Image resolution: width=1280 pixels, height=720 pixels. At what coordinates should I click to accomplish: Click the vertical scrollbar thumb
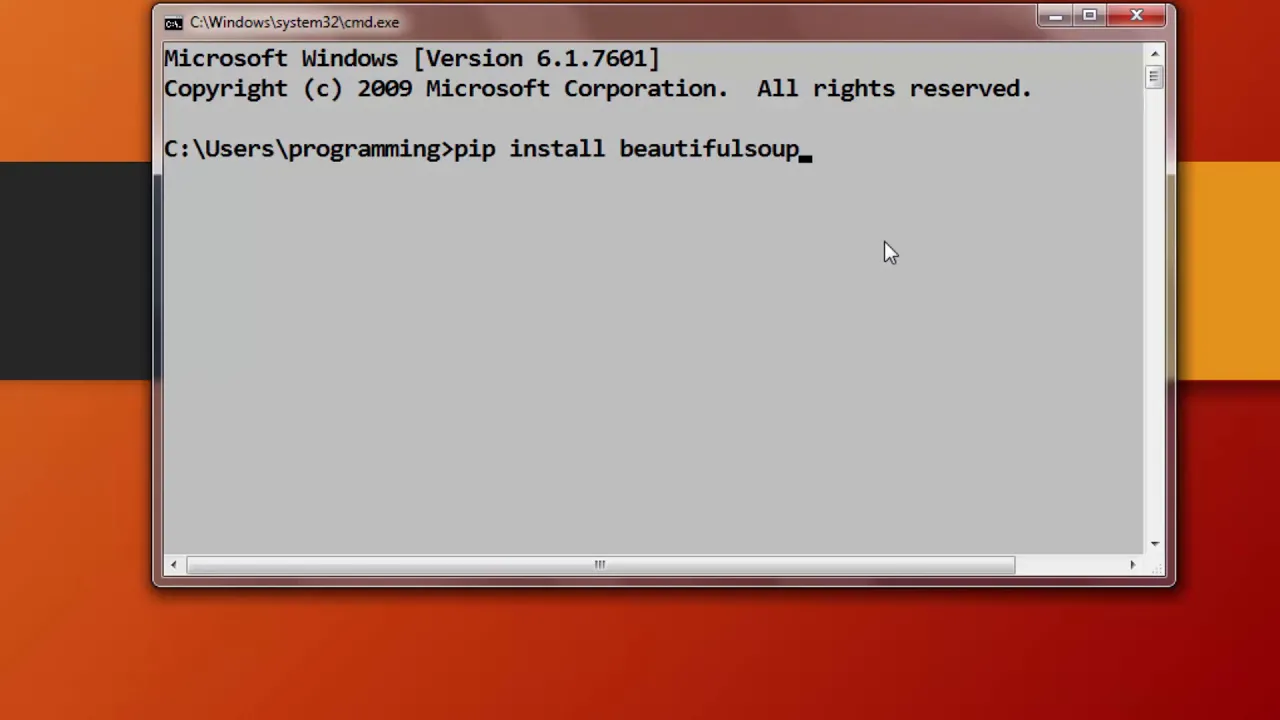point(1155,77)
